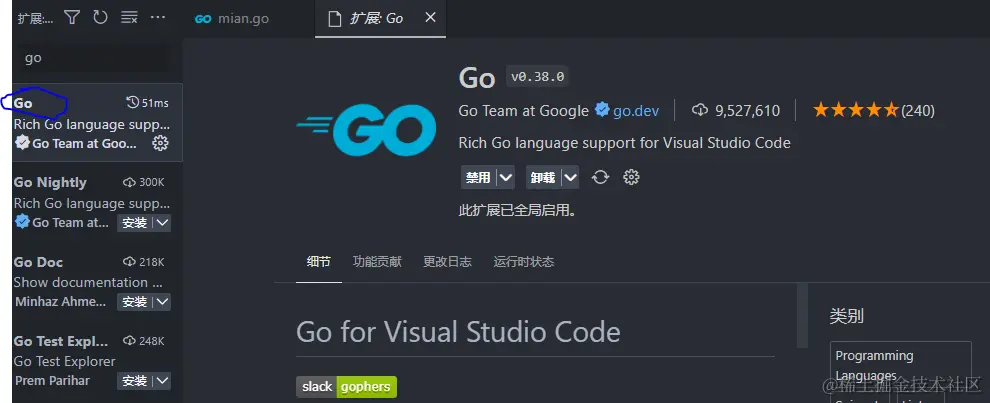Click the large Go logo image
Screen dimensions: 990x403
pyautogui.click(x=366, y=129)
